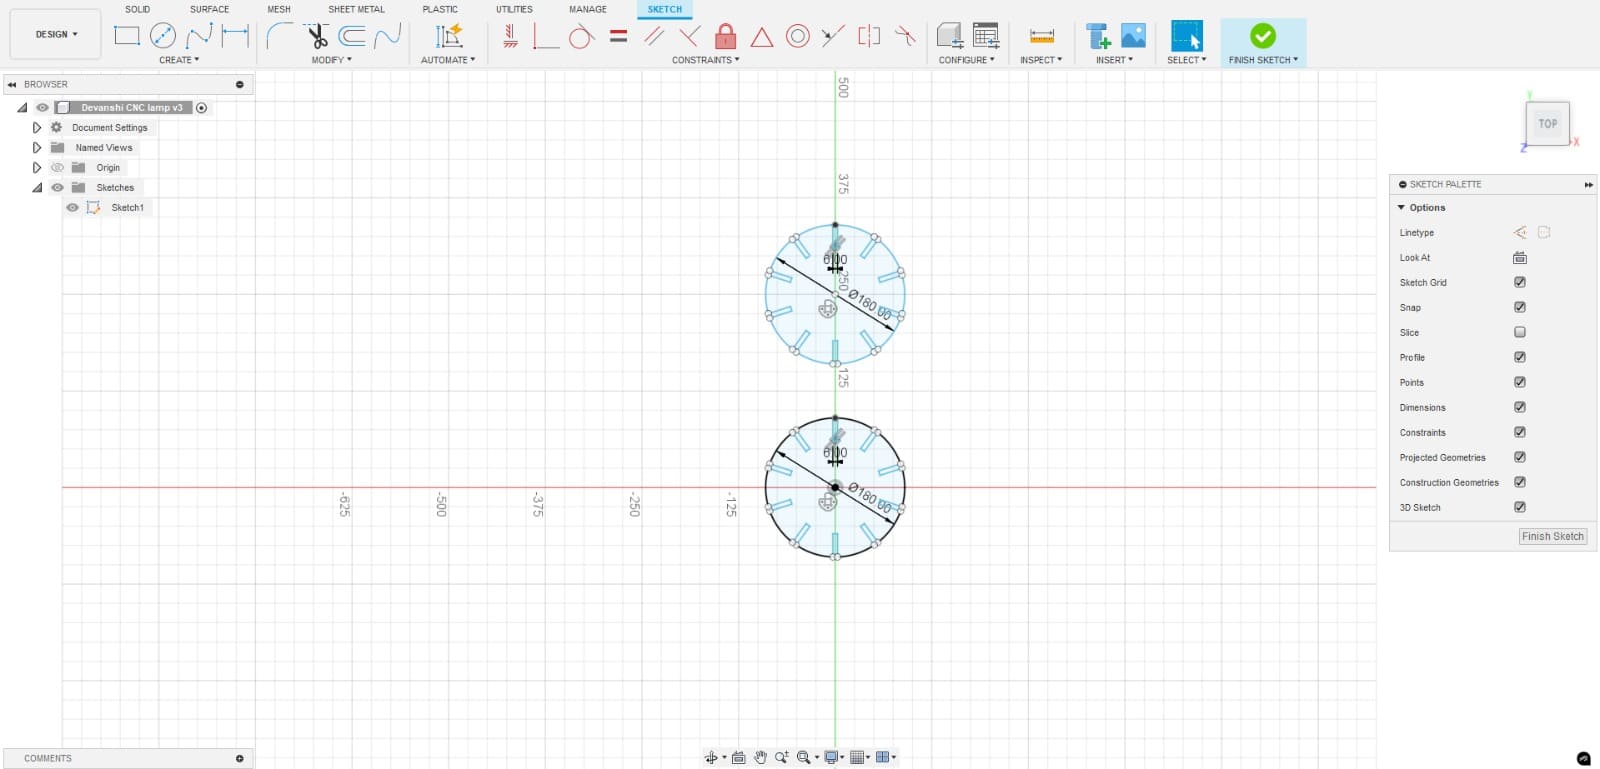Viewport: 1600px width, 769px height.
Task: Select the Circle sketch tool
Action: point(163,36)
